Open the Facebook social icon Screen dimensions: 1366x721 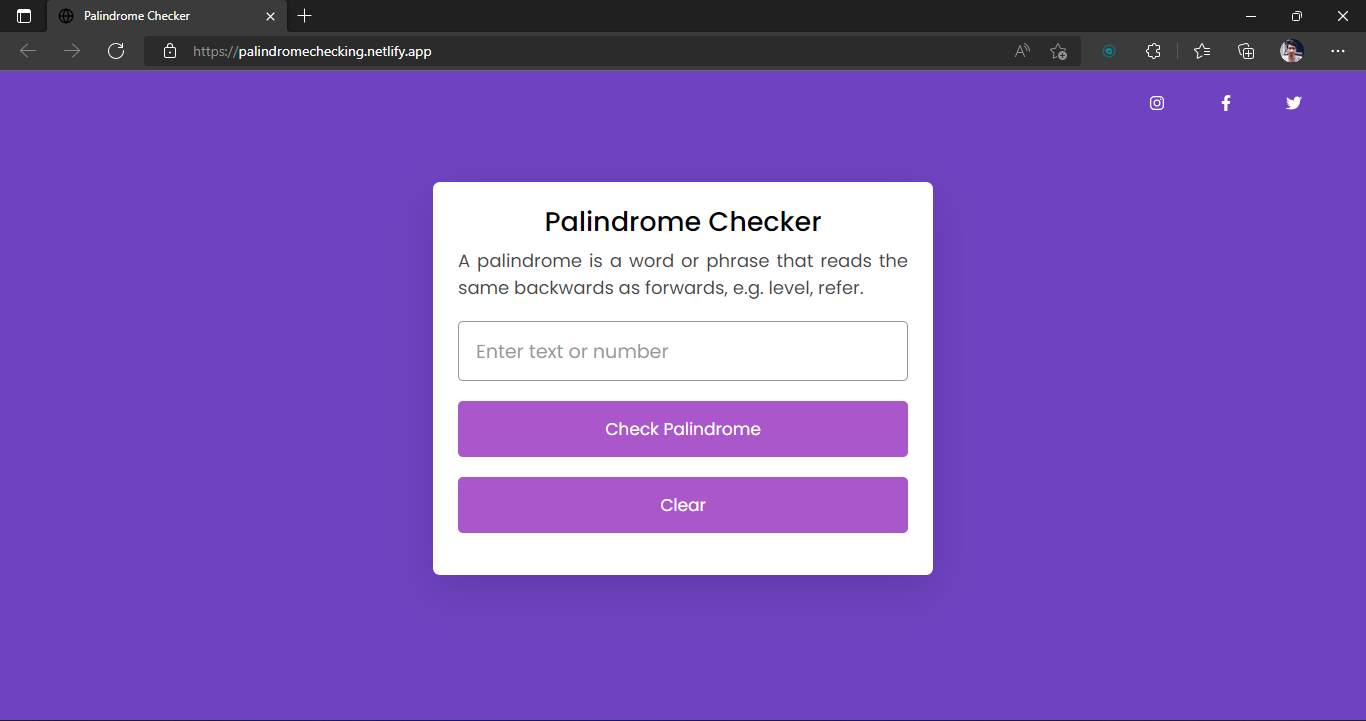[x=1226, y=103]
